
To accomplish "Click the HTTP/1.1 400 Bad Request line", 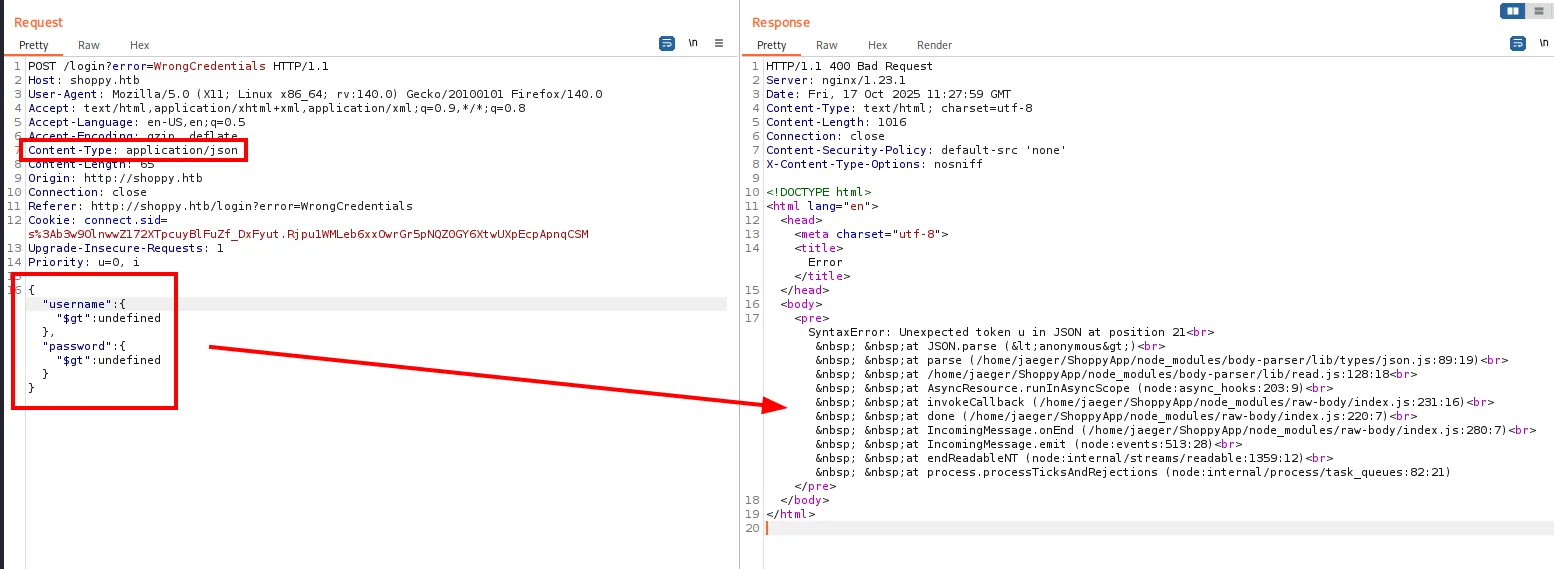I will 849,66.
